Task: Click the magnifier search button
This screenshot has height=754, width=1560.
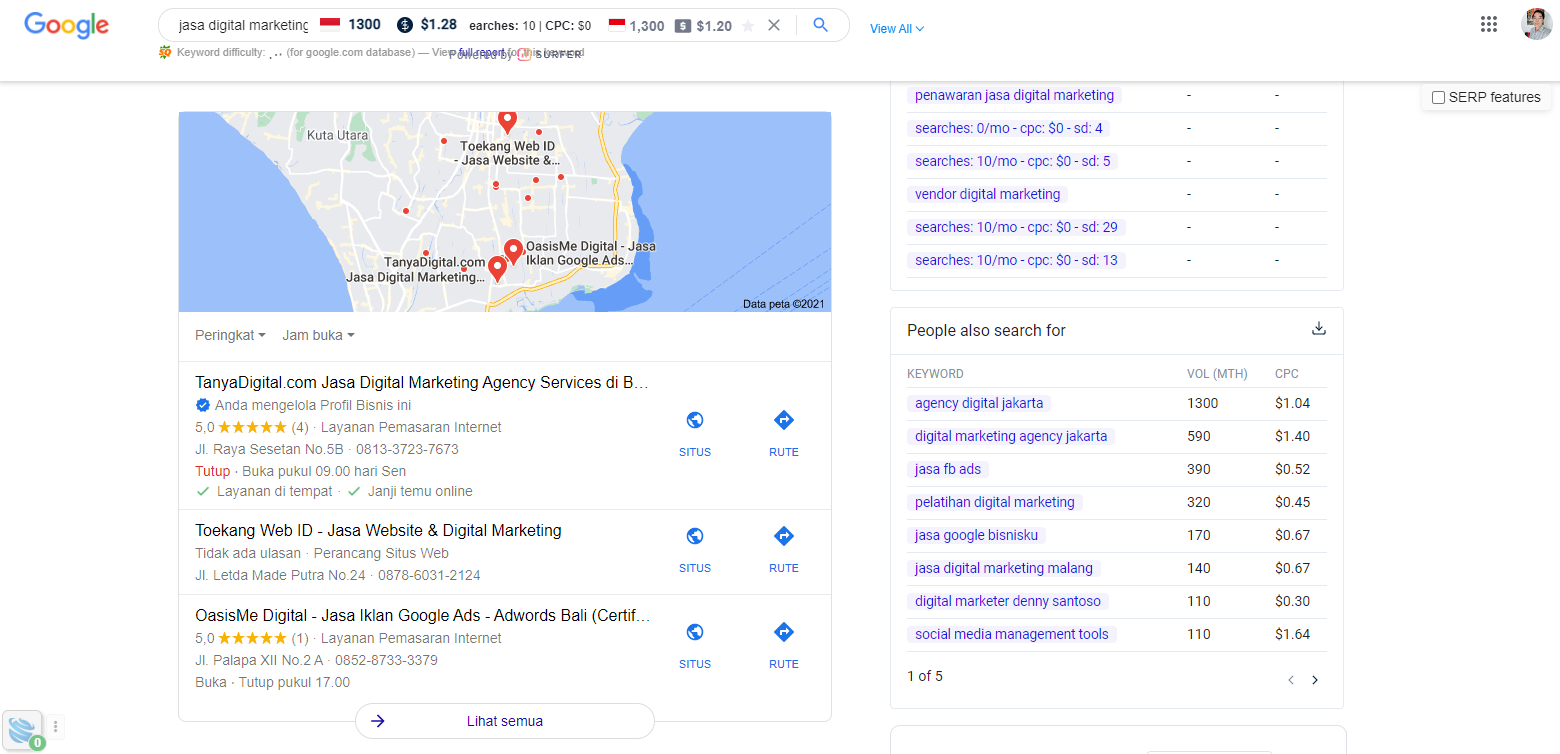Action: 821,25
